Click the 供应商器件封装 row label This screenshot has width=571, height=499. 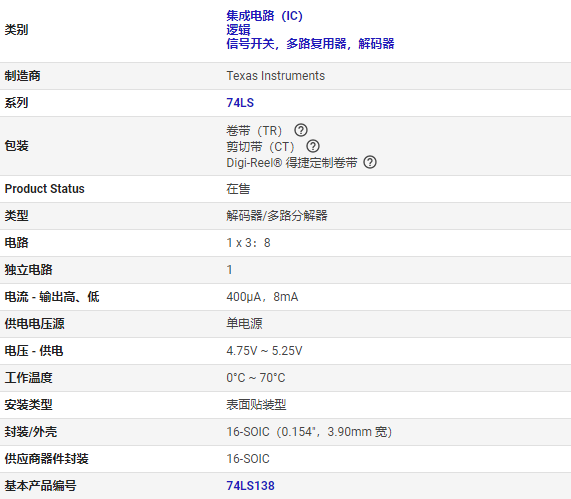click(x=46, y=459)
